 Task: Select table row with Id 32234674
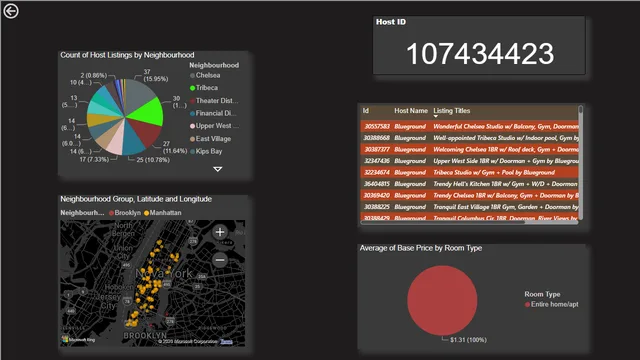pos(469,172)
